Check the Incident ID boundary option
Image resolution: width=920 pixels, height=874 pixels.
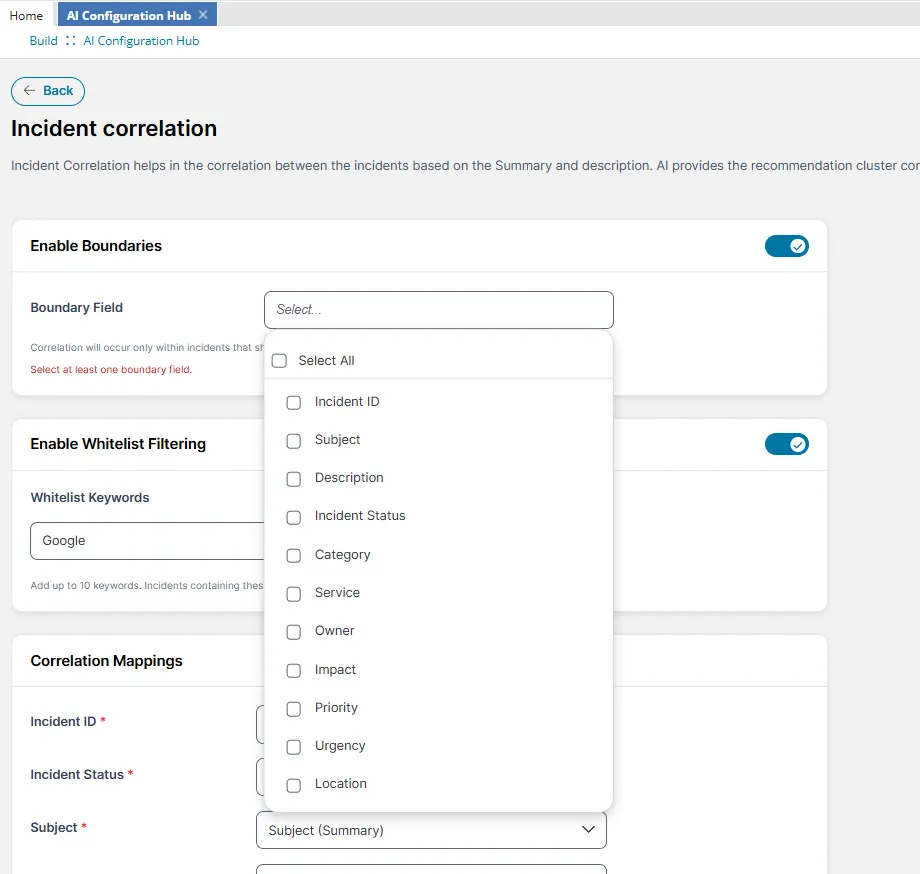pos(293,402)
